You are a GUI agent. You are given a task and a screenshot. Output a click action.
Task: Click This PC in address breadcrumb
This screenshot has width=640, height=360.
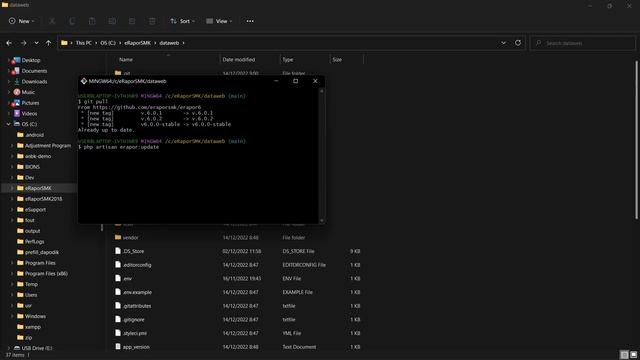pos(83,43)
